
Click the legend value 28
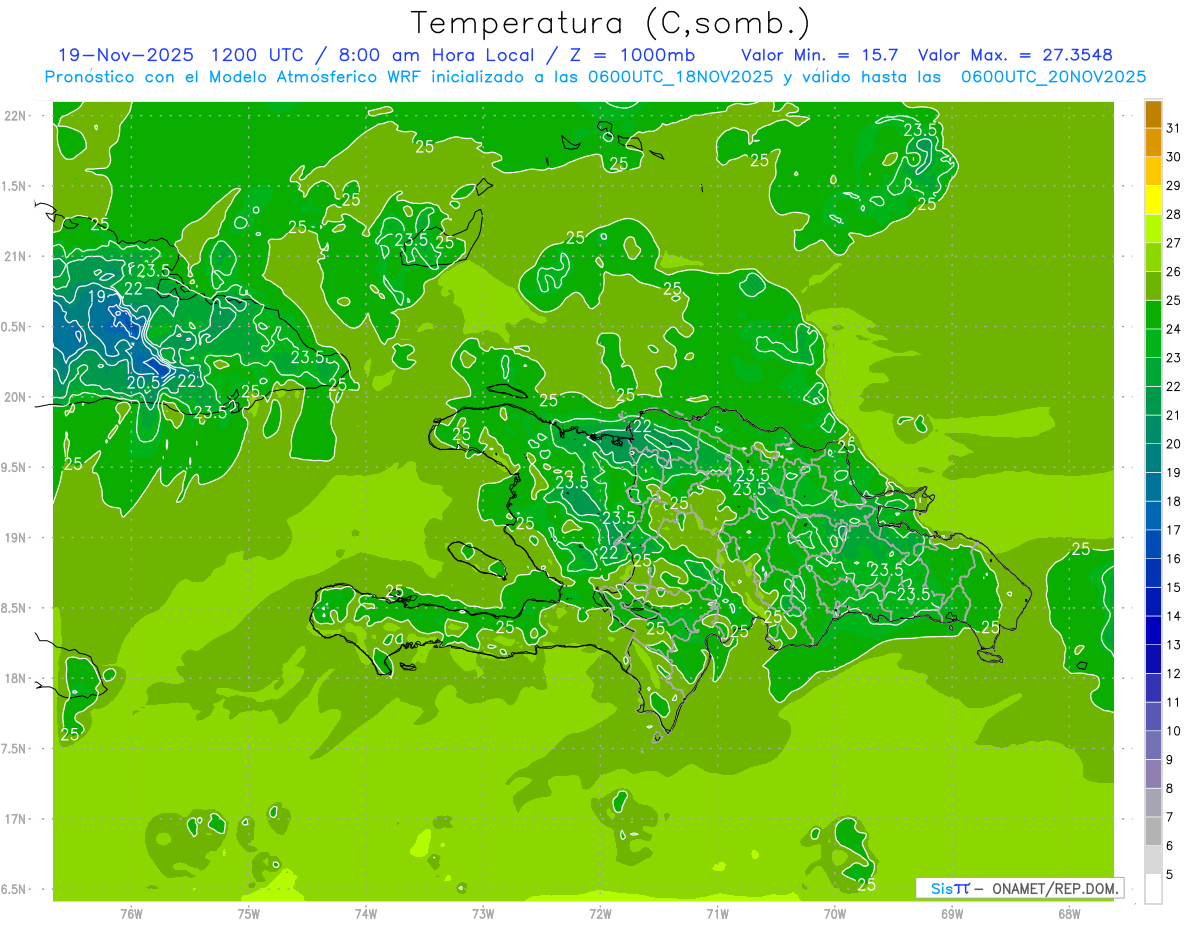pos(1174,214)
